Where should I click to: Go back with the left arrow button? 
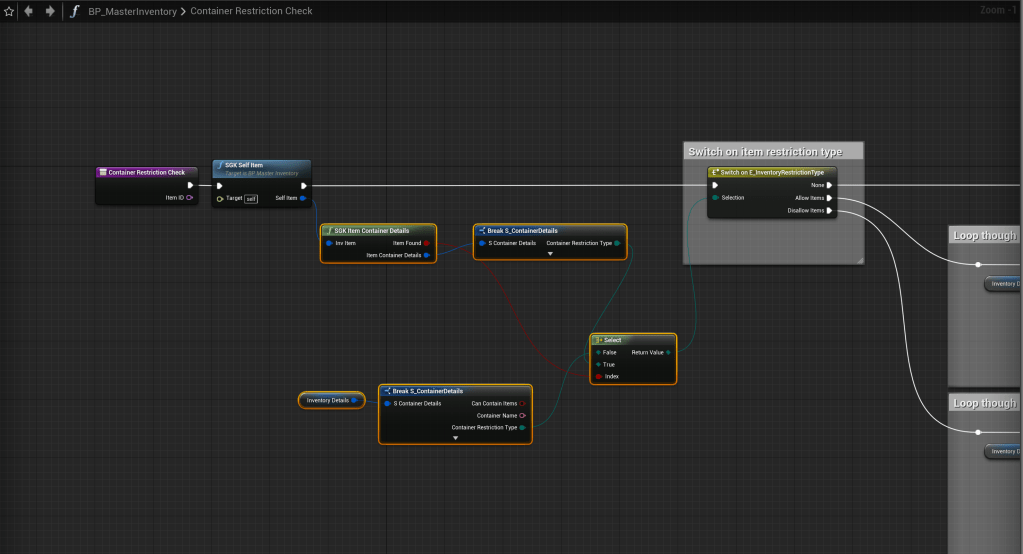(x=28, y=11)
